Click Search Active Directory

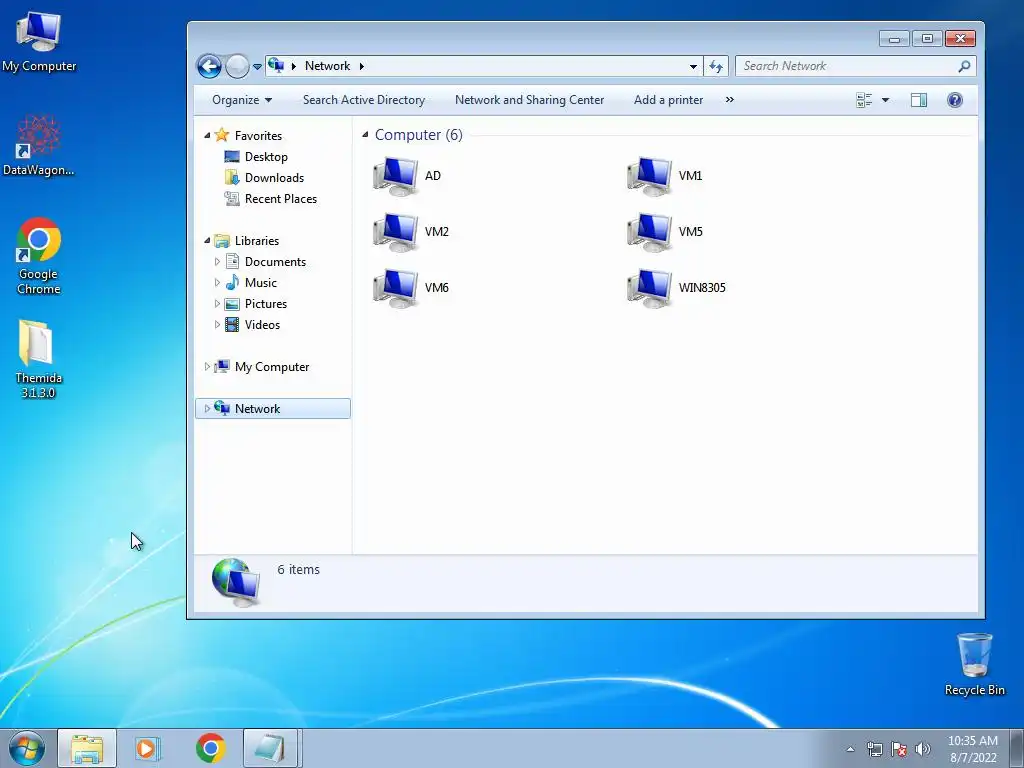click(364, 100)
